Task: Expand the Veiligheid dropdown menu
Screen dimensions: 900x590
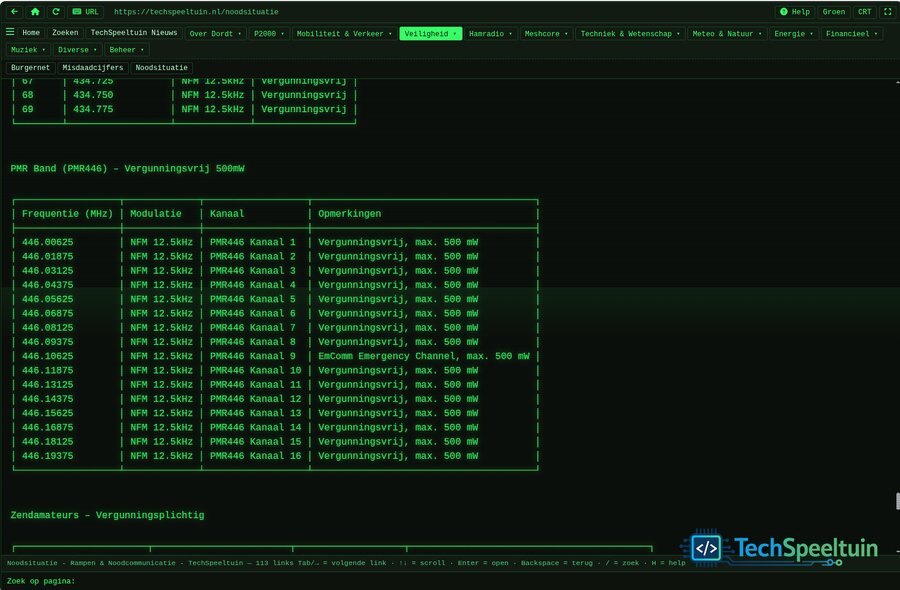Action: pyautogui.click(x=430, y=34)
